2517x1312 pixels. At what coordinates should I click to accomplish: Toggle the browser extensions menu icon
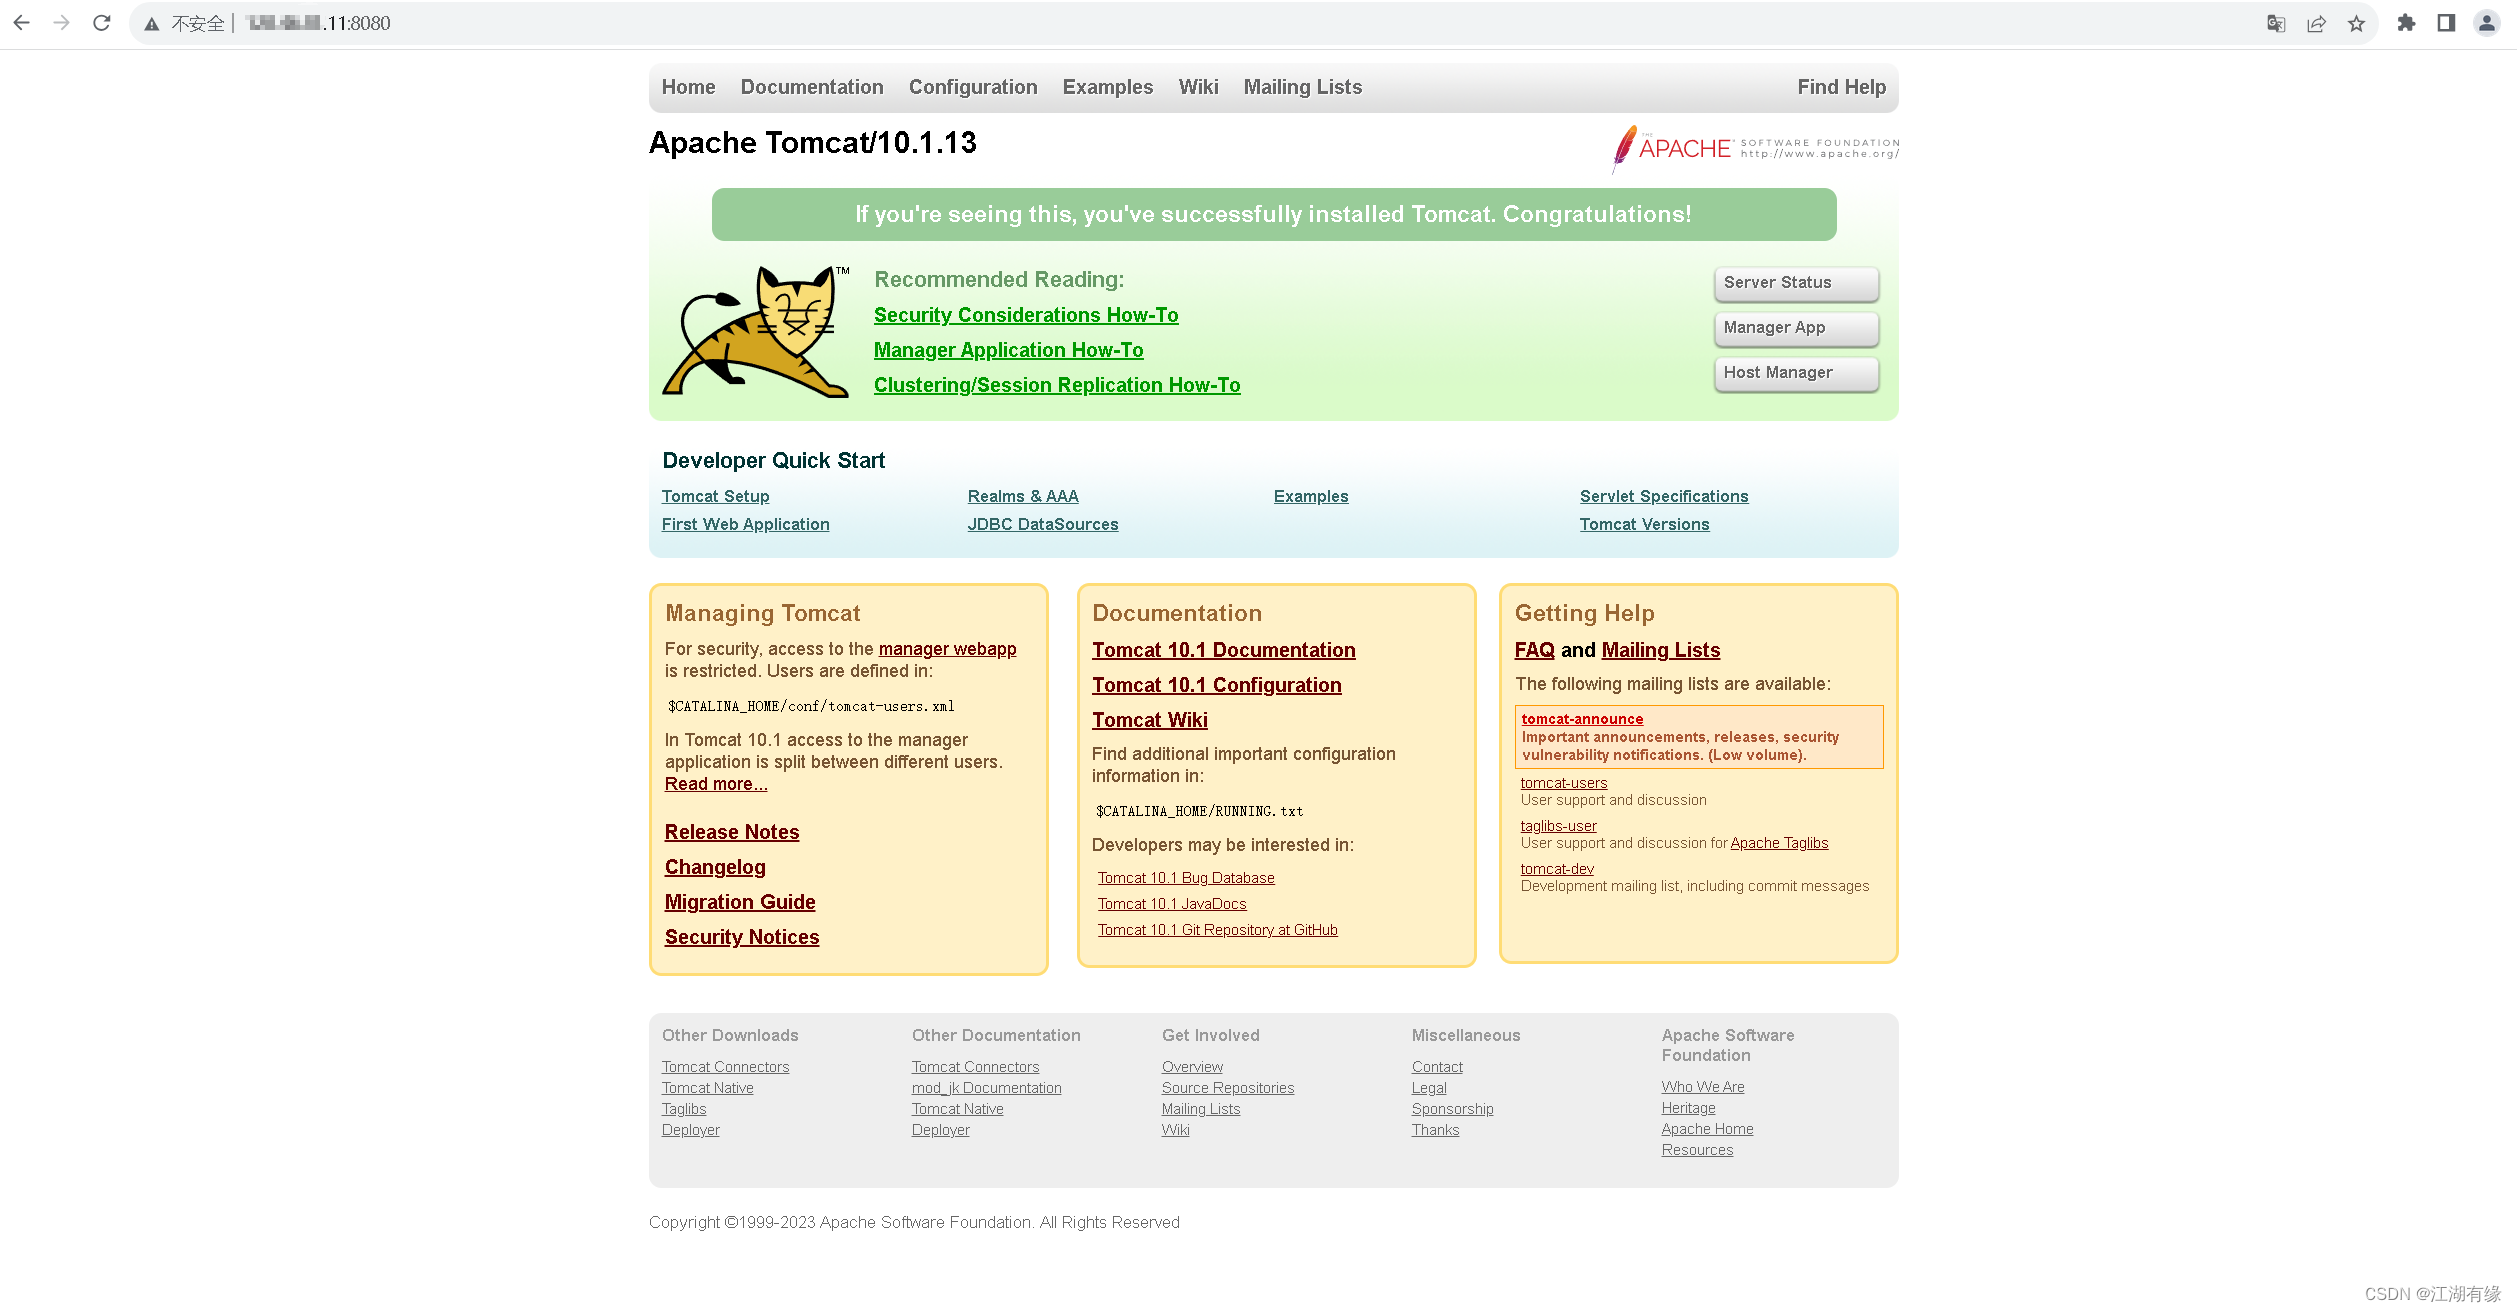click(x=2404, y=23)
